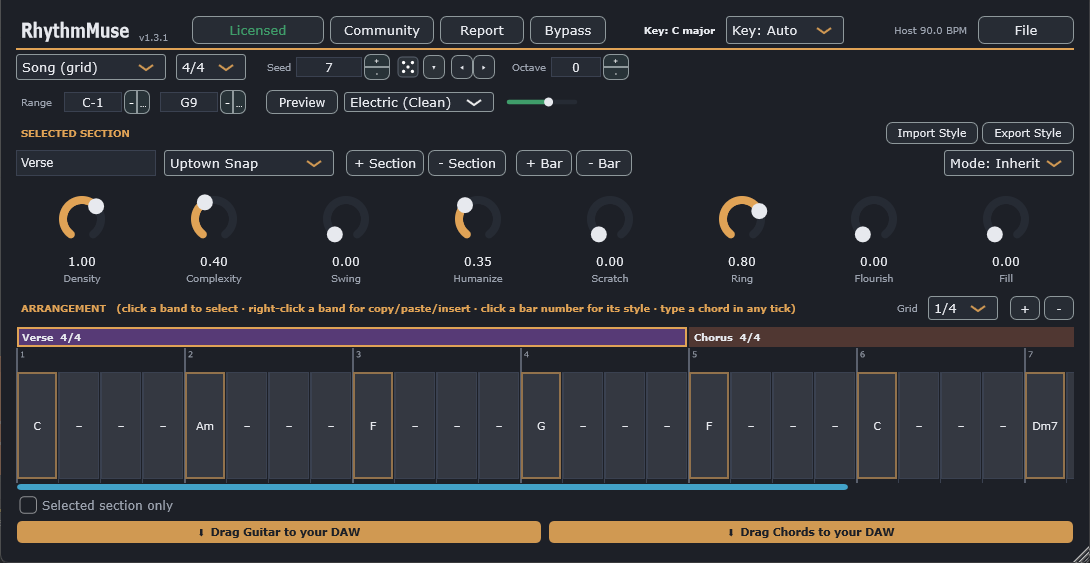Decrease Octave with lower stepper half
Image resolution: width=1090 pixels, height=563 pixels.
coord(616,74)
